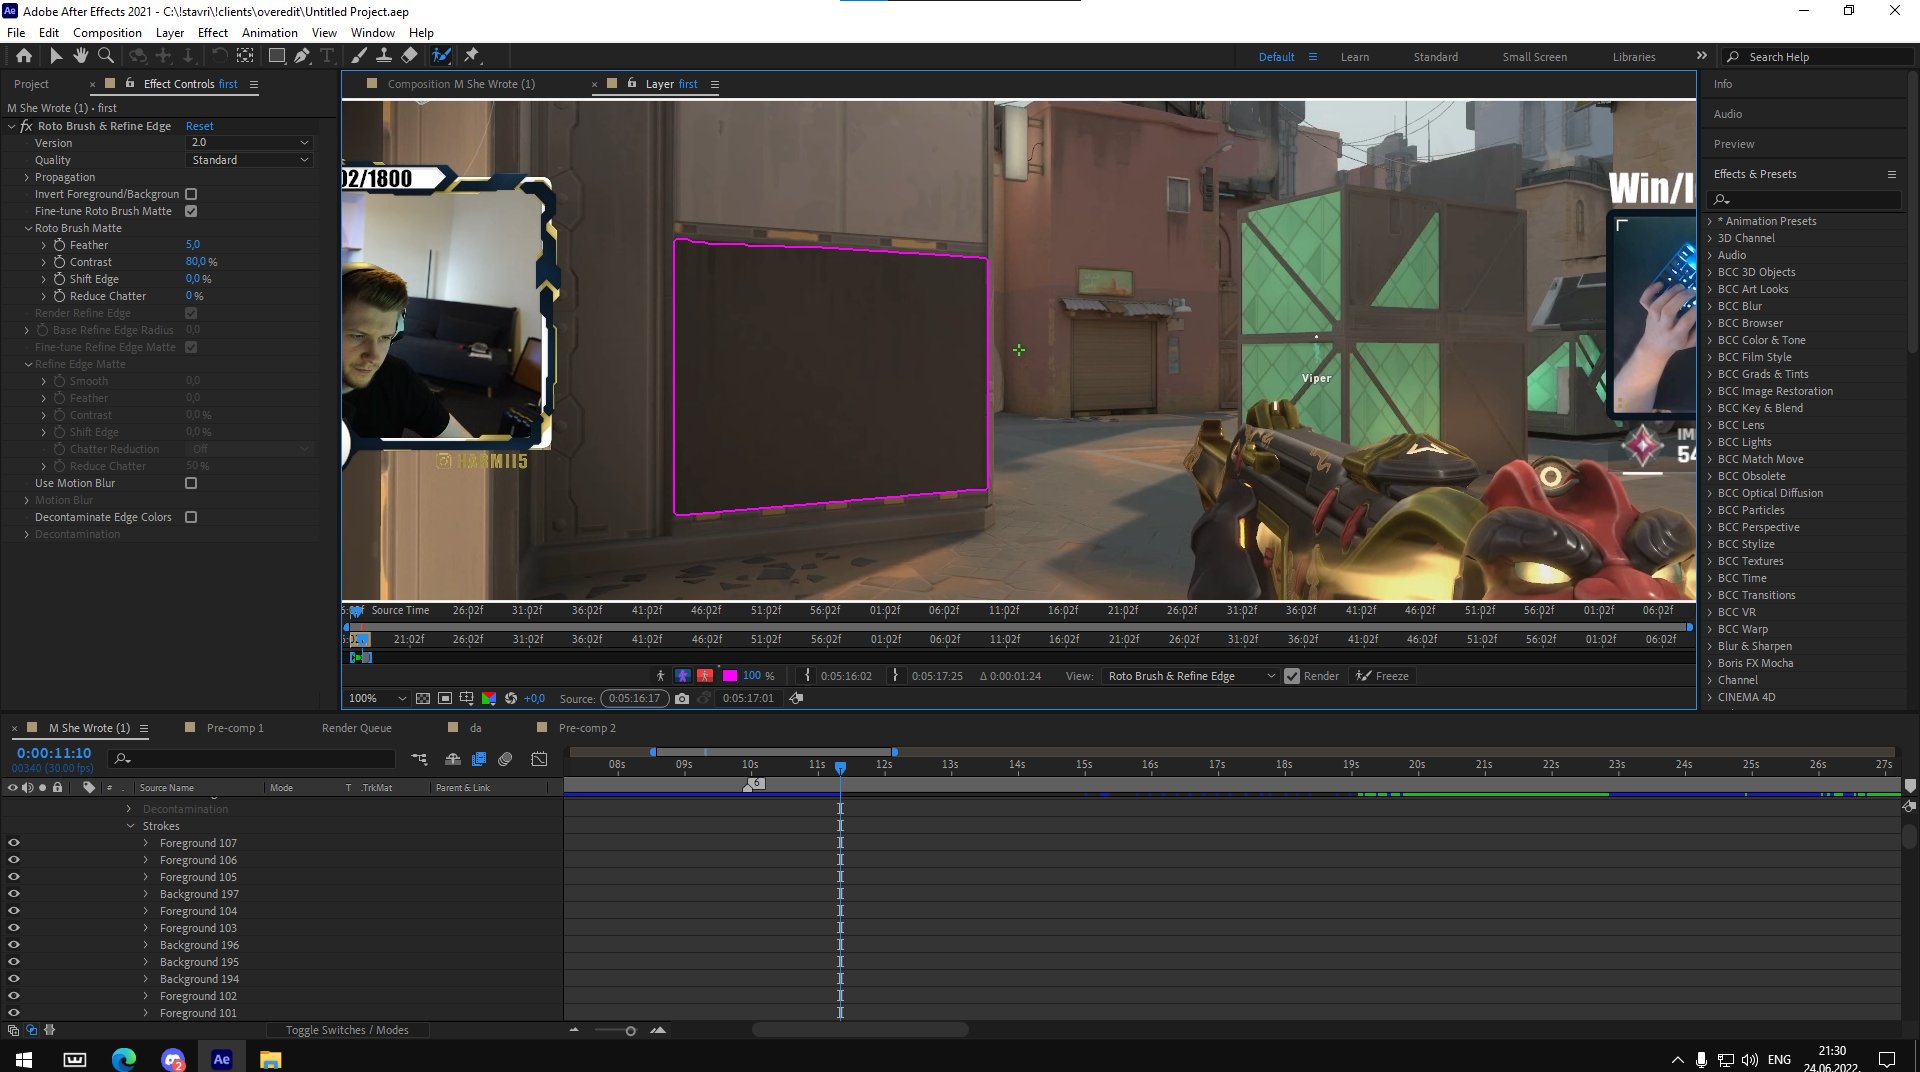Hide Background 196 stroke visibility
Screen dimensions: 1920x1072
(14, 945)
